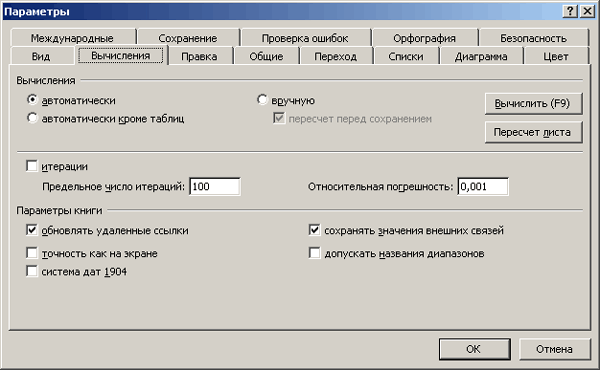
Task: Click the 'Пересчет листа' button
Action: [533, 132]
